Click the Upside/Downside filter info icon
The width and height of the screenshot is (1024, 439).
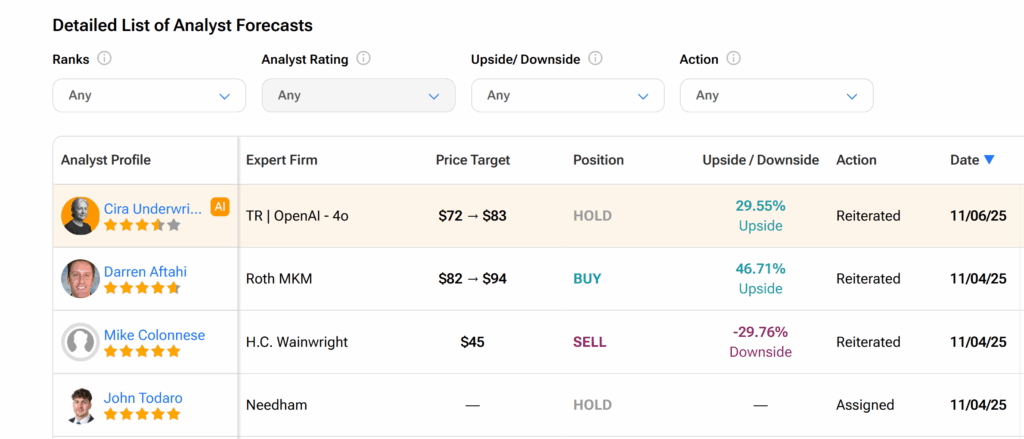coord(595,59)
